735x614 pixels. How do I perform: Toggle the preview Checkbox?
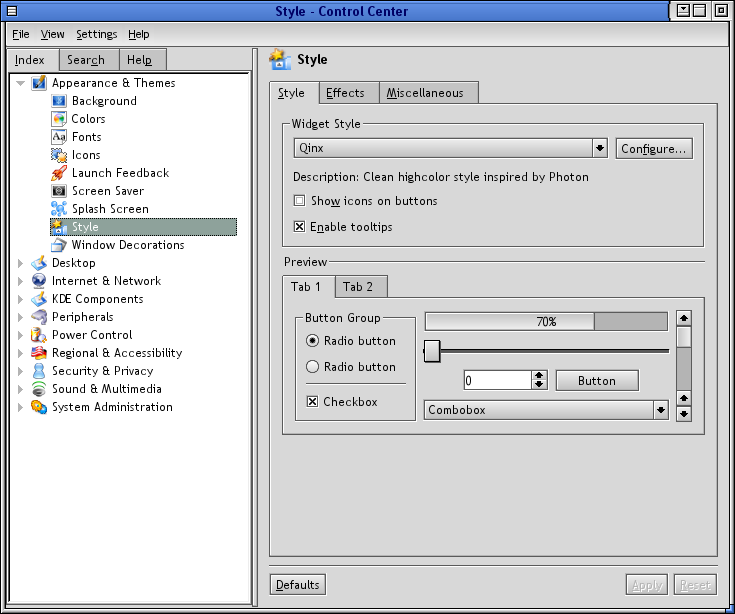coord(312,402)
